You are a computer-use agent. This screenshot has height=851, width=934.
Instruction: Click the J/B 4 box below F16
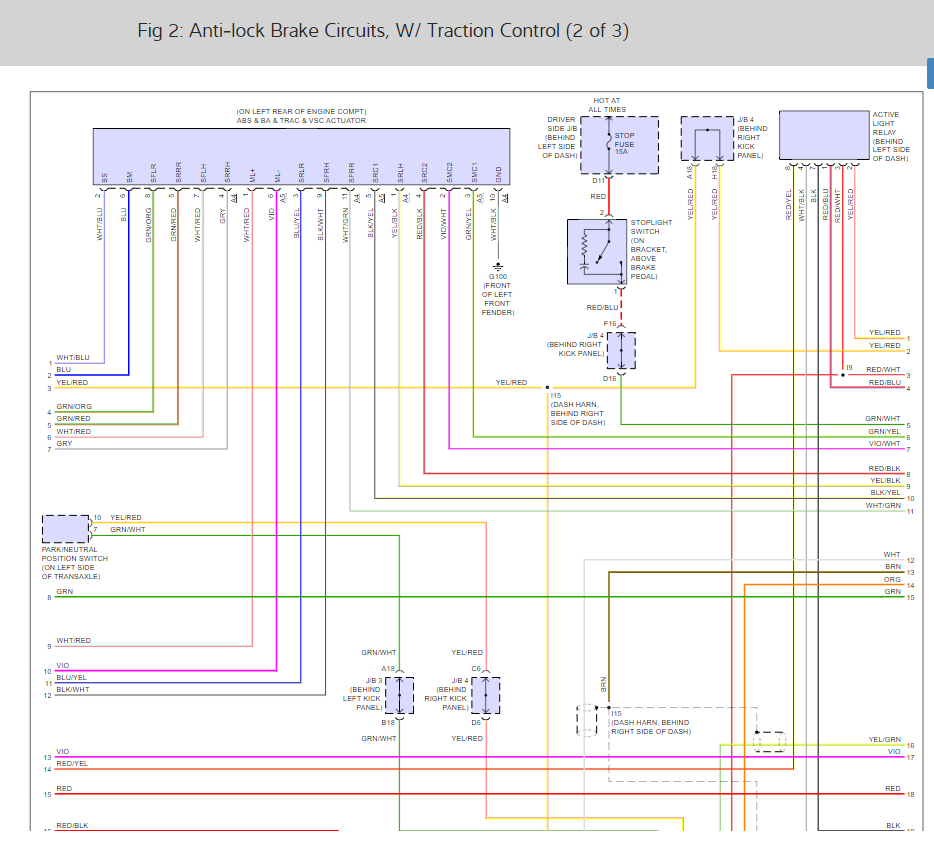point(621,350)
